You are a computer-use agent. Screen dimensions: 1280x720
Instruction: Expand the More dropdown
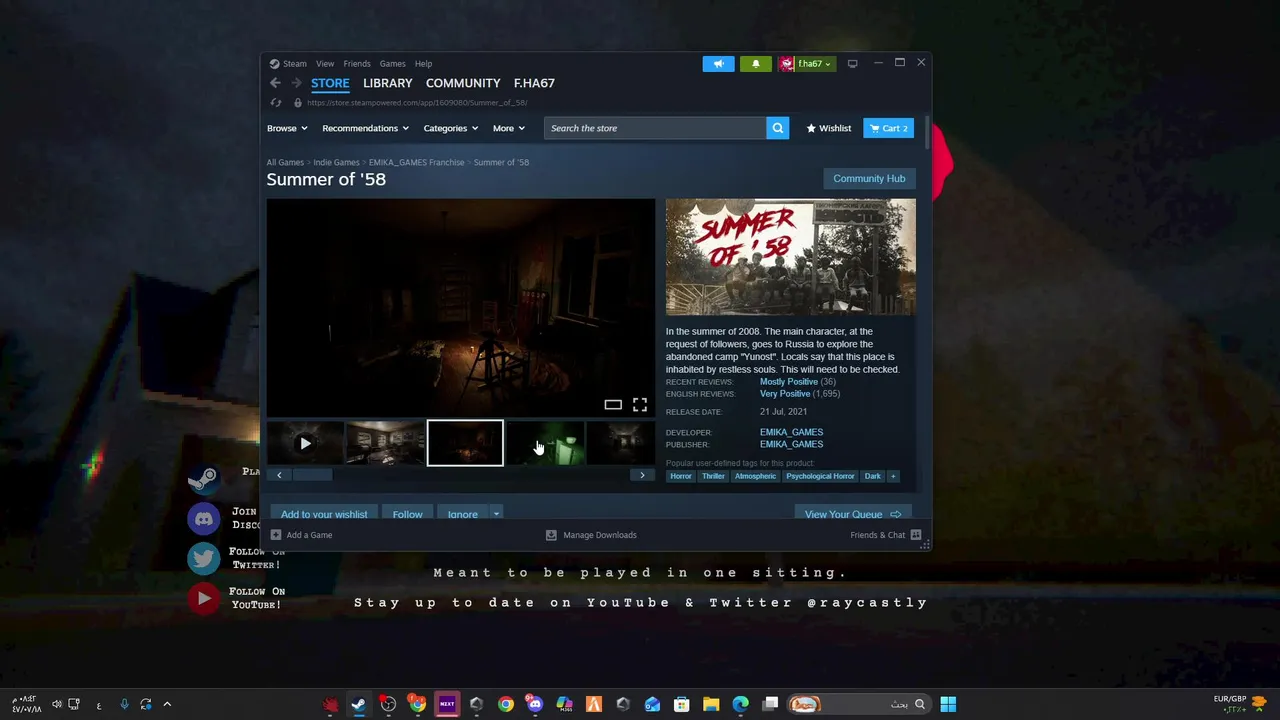coord(508,128)
